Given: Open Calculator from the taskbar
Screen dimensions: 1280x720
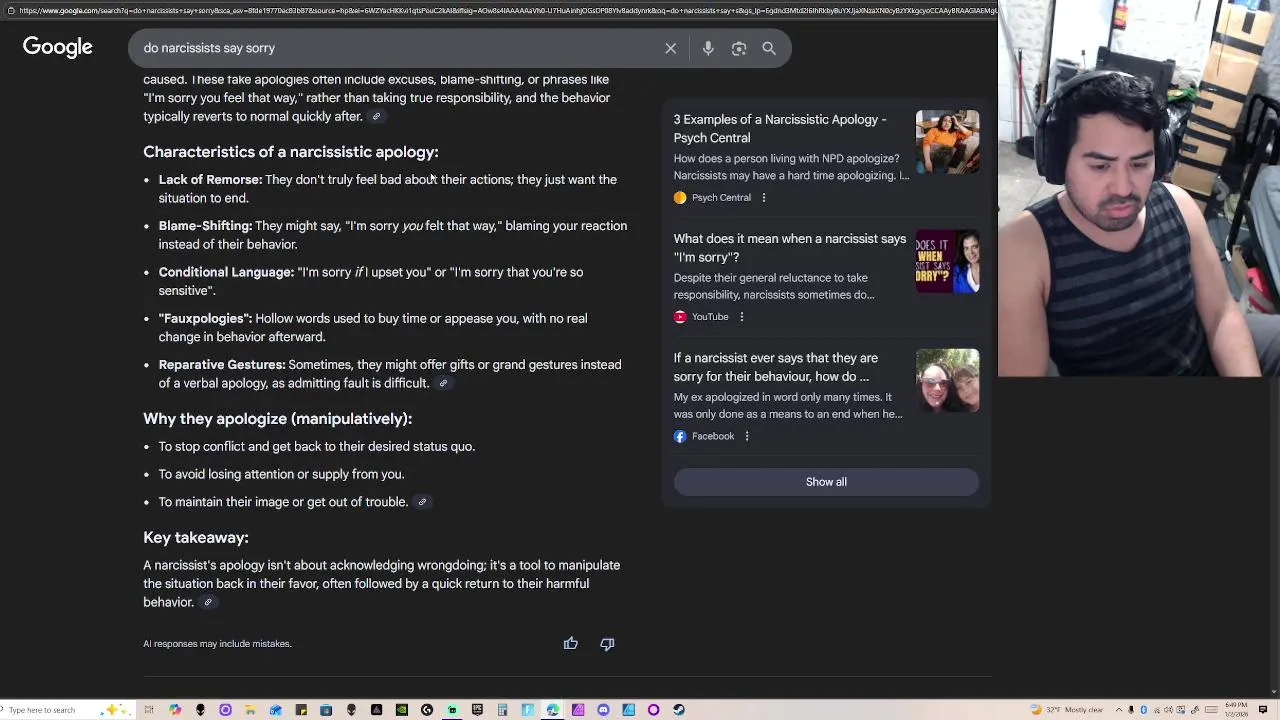Looking at the screenshot, I should (502, 710).
